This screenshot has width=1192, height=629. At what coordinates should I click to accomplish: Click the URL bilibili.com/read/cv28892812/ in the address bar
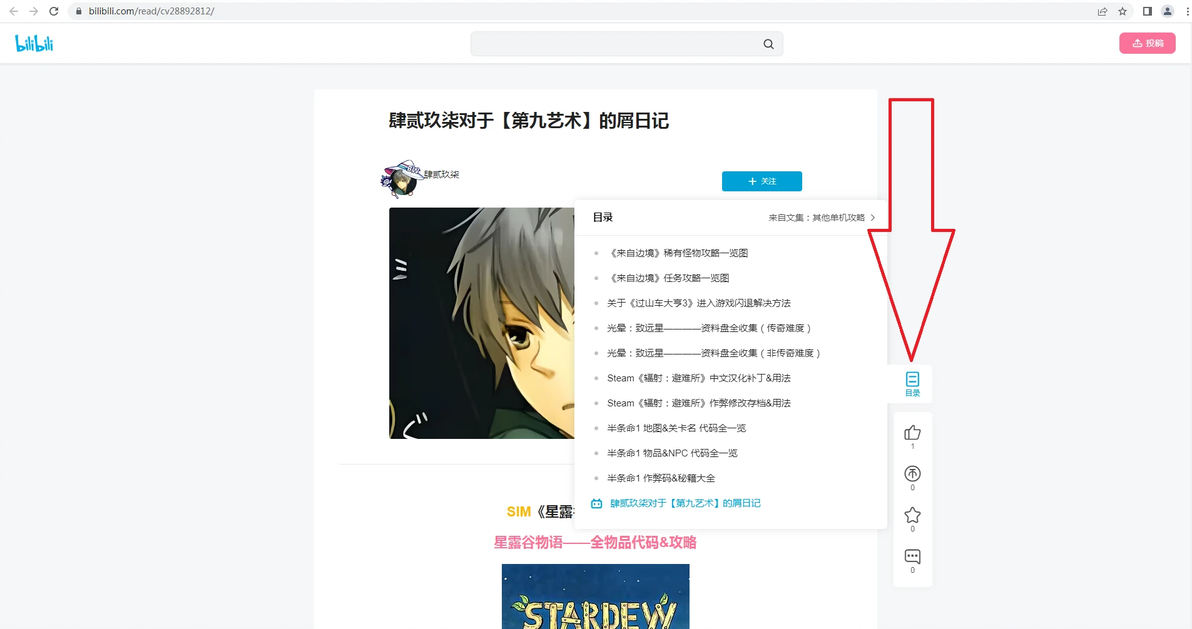[x=151, y=11]
